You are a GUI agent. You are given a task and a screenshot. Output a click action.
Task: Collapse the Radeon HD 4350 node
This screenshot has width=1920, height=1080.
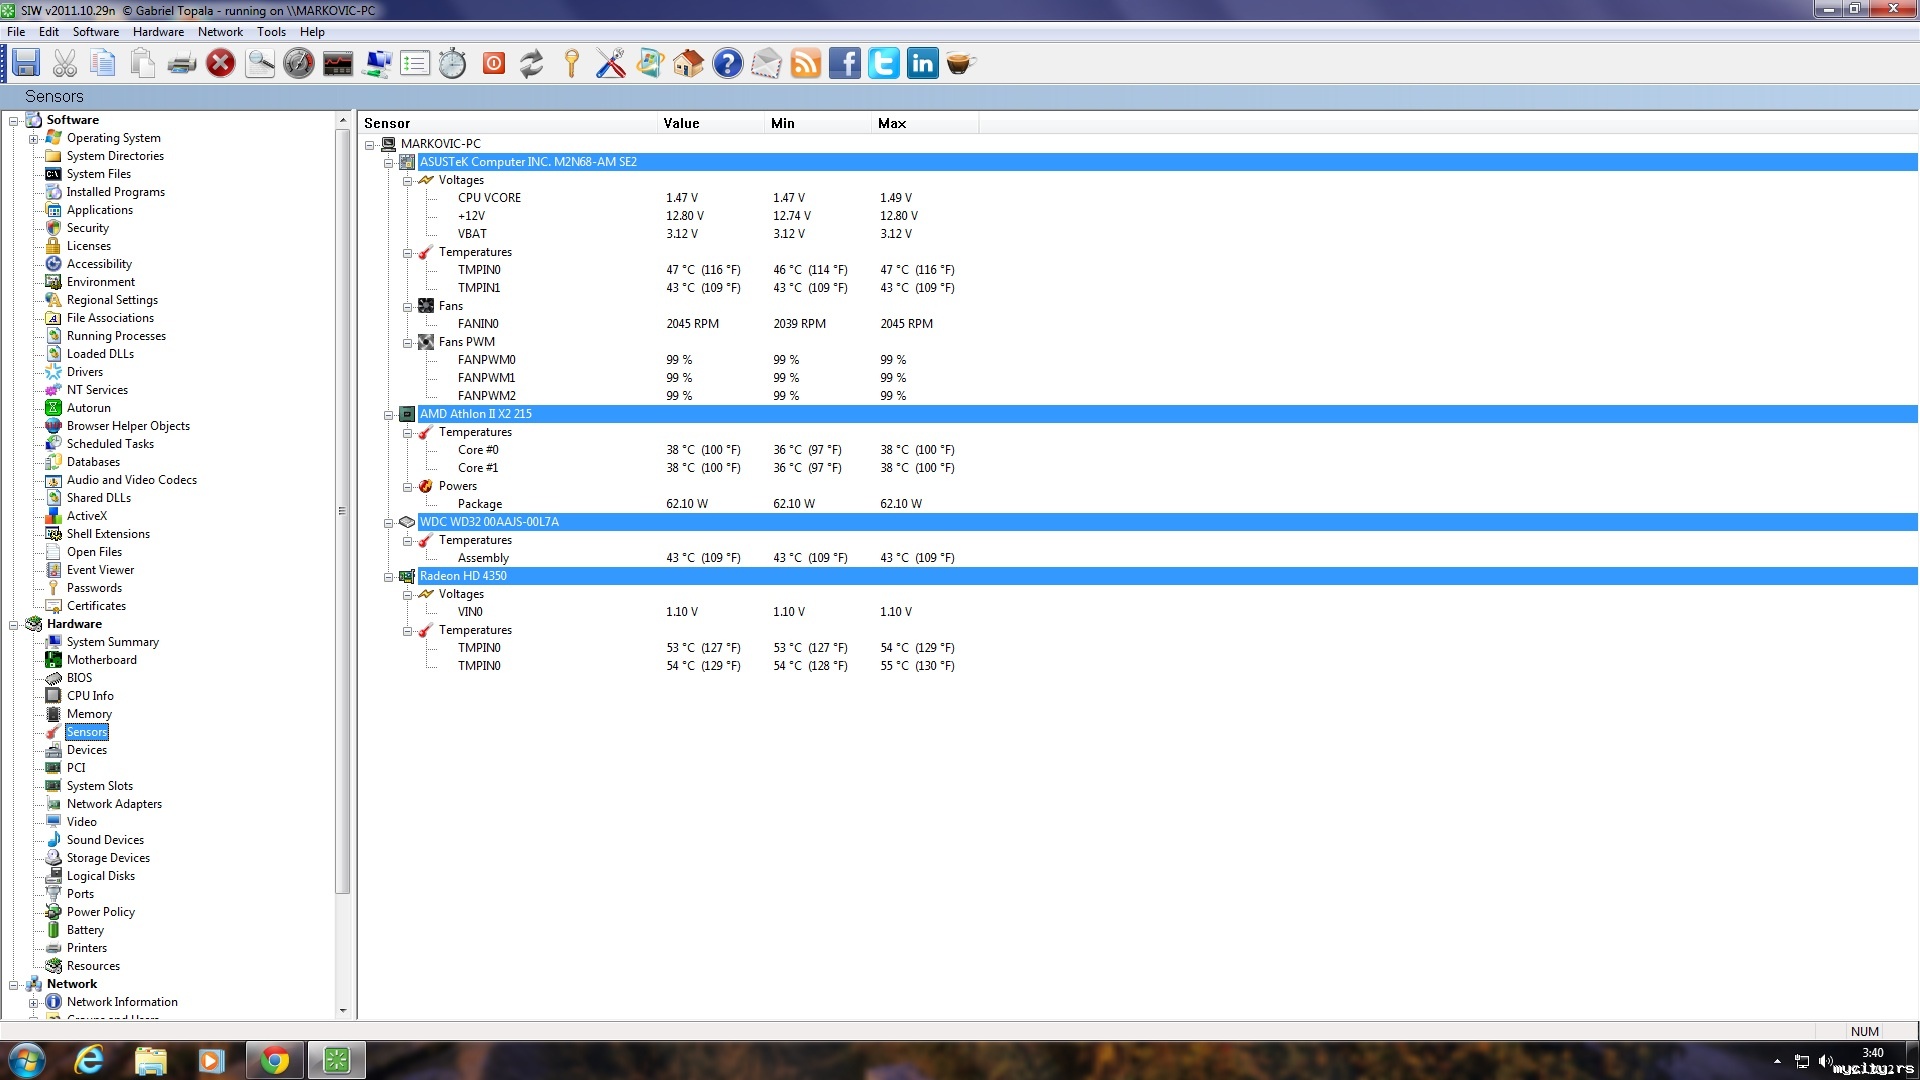tap(389, 576)
